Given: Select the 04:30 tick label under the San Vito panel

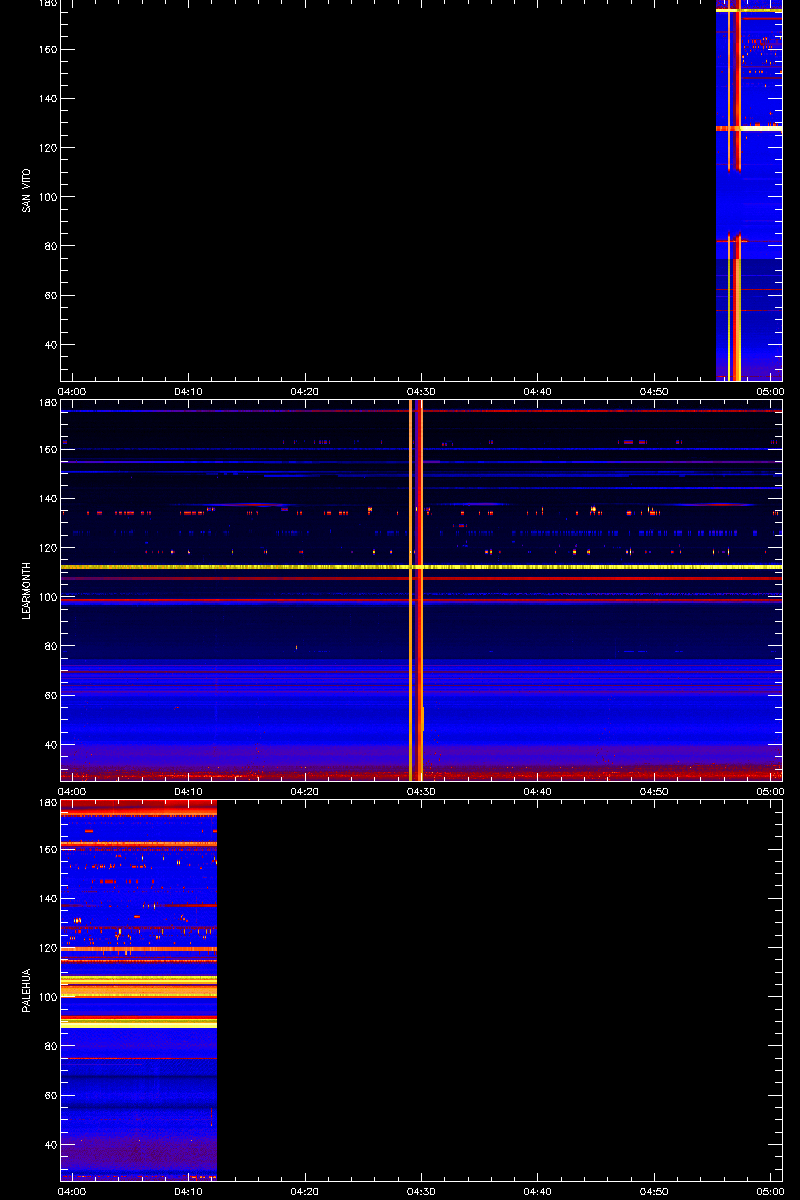Looking at the screenshot, I should point(421,391).
